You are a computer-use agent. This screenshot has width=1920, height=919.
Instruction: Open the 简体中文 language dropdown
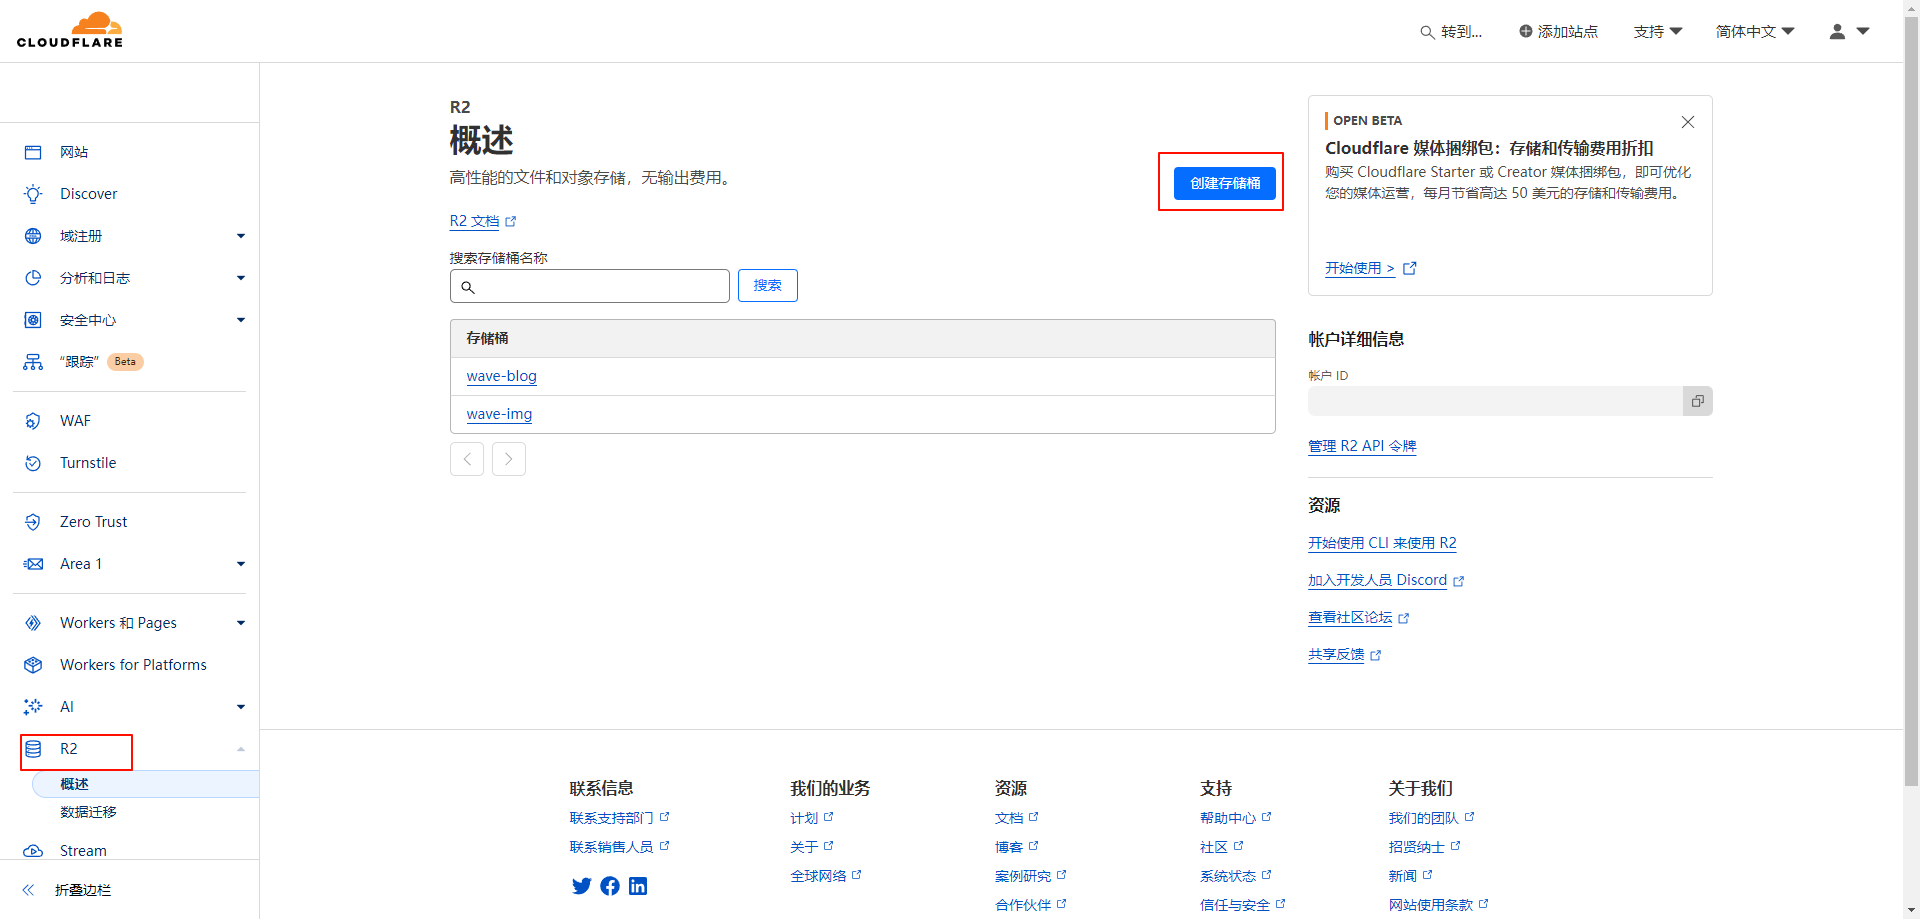click(1755, 32)
